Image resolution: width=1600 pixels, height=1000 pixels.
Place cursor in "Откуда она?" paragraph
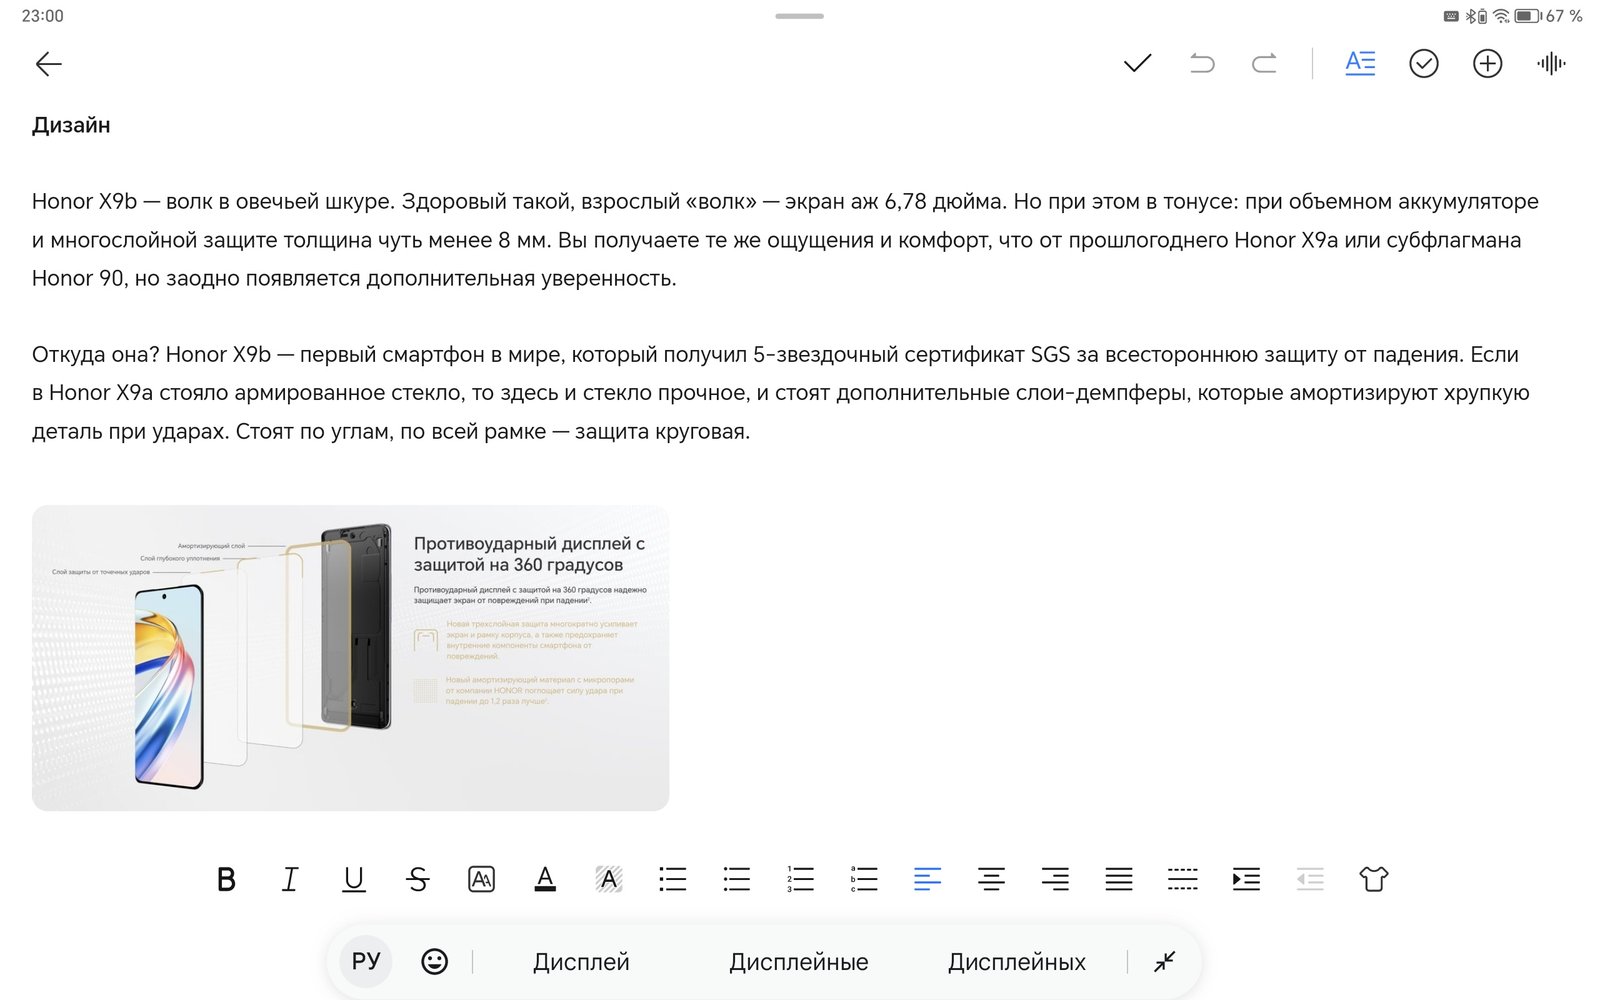(x=780, y=393)
